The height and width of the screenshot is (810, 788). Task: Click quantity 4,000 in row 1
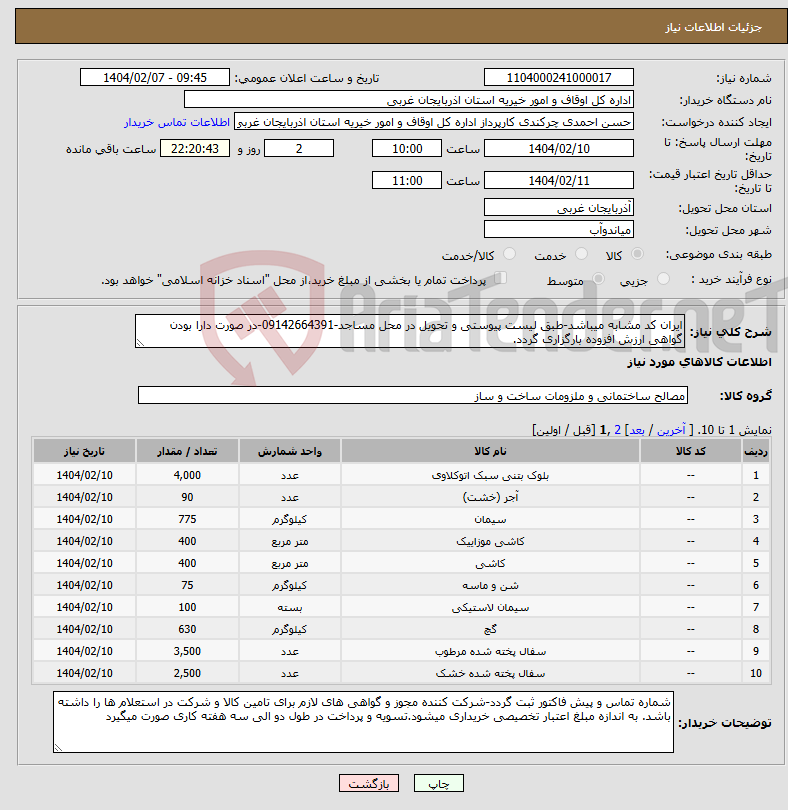[x=187, y=475]
